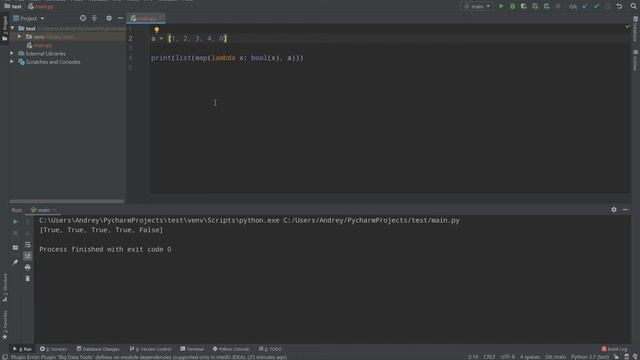Click the green inspection checkmark in editor corner
Screen dimensions: 640x360
pos(627,27)
